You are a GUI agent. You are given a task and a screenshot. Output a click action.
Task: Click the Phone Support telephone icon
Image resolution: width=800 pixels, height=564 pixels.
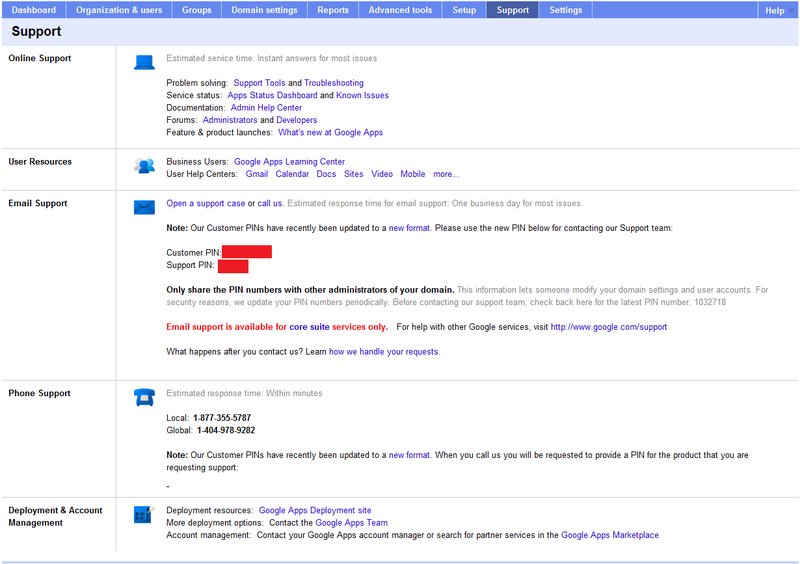144,397
